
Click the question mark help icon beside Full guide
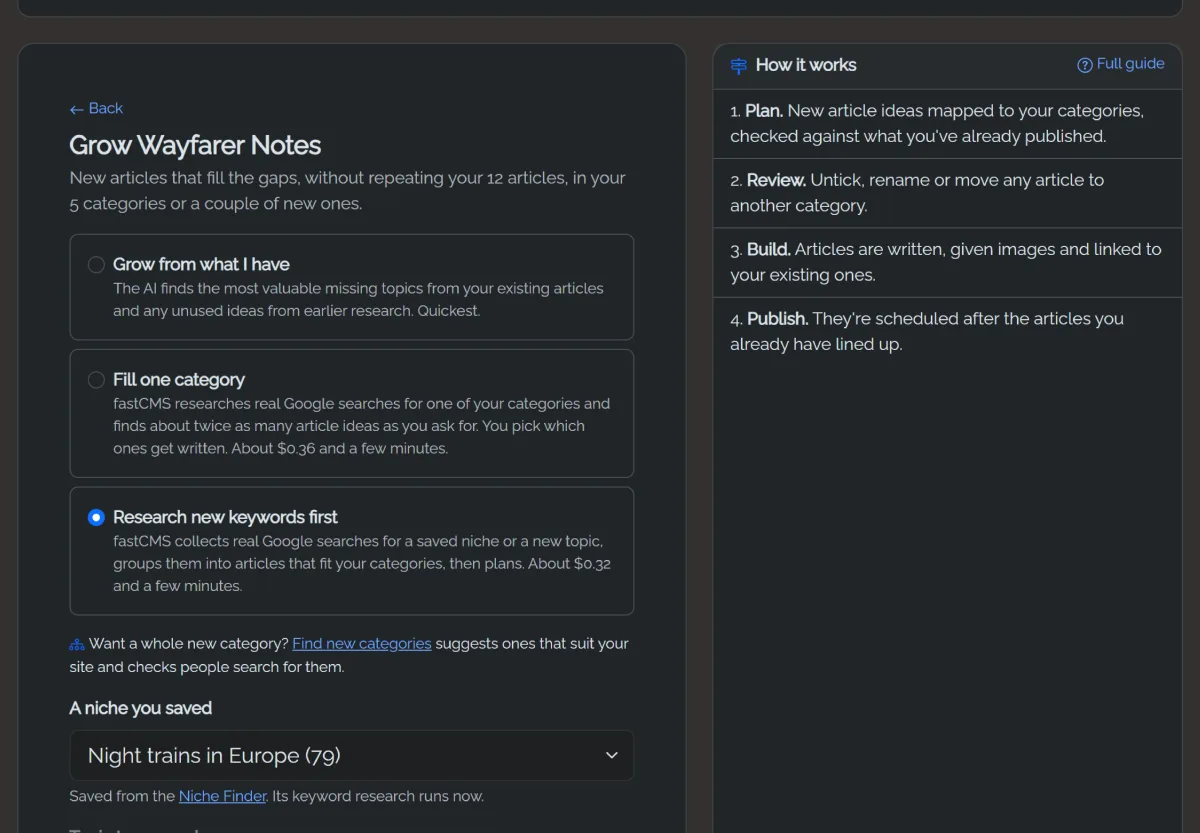click(x=1084, y=65)
